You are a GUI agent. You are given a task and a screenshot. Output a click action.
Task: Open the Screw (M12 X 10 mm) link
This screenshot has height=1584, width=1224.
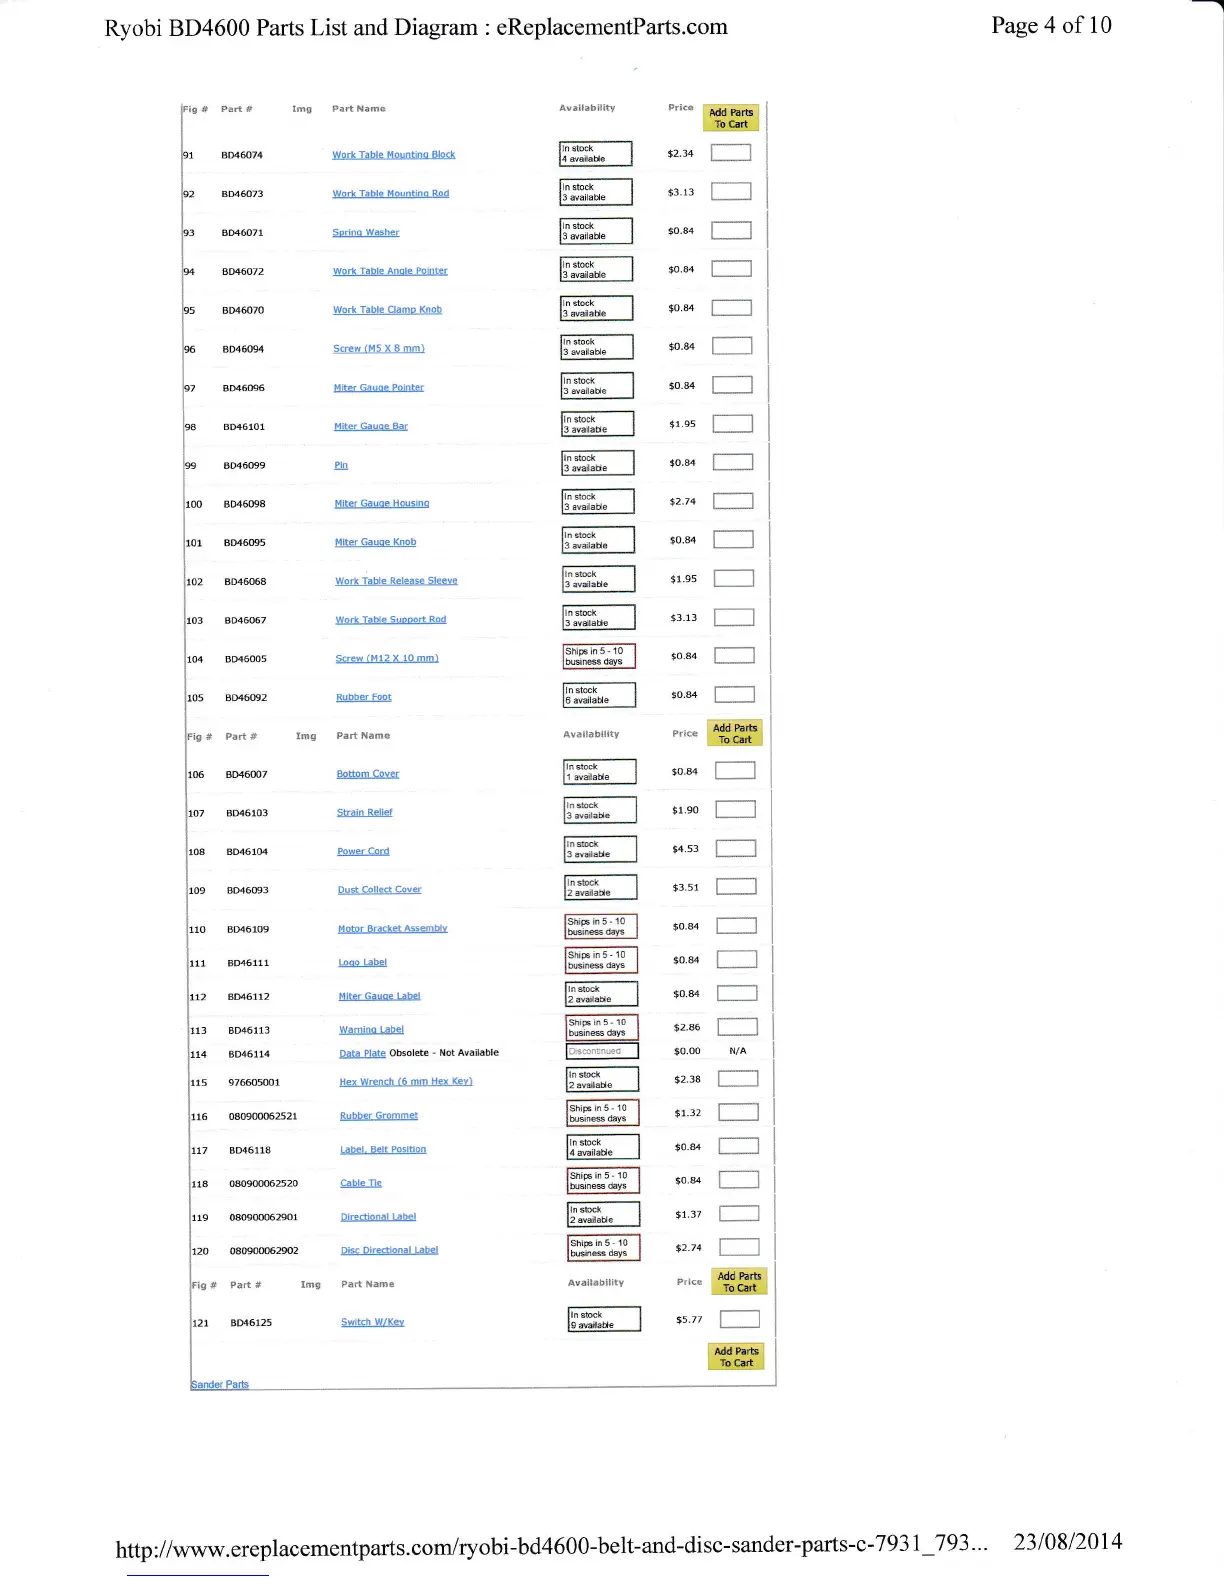coord(386,659)
